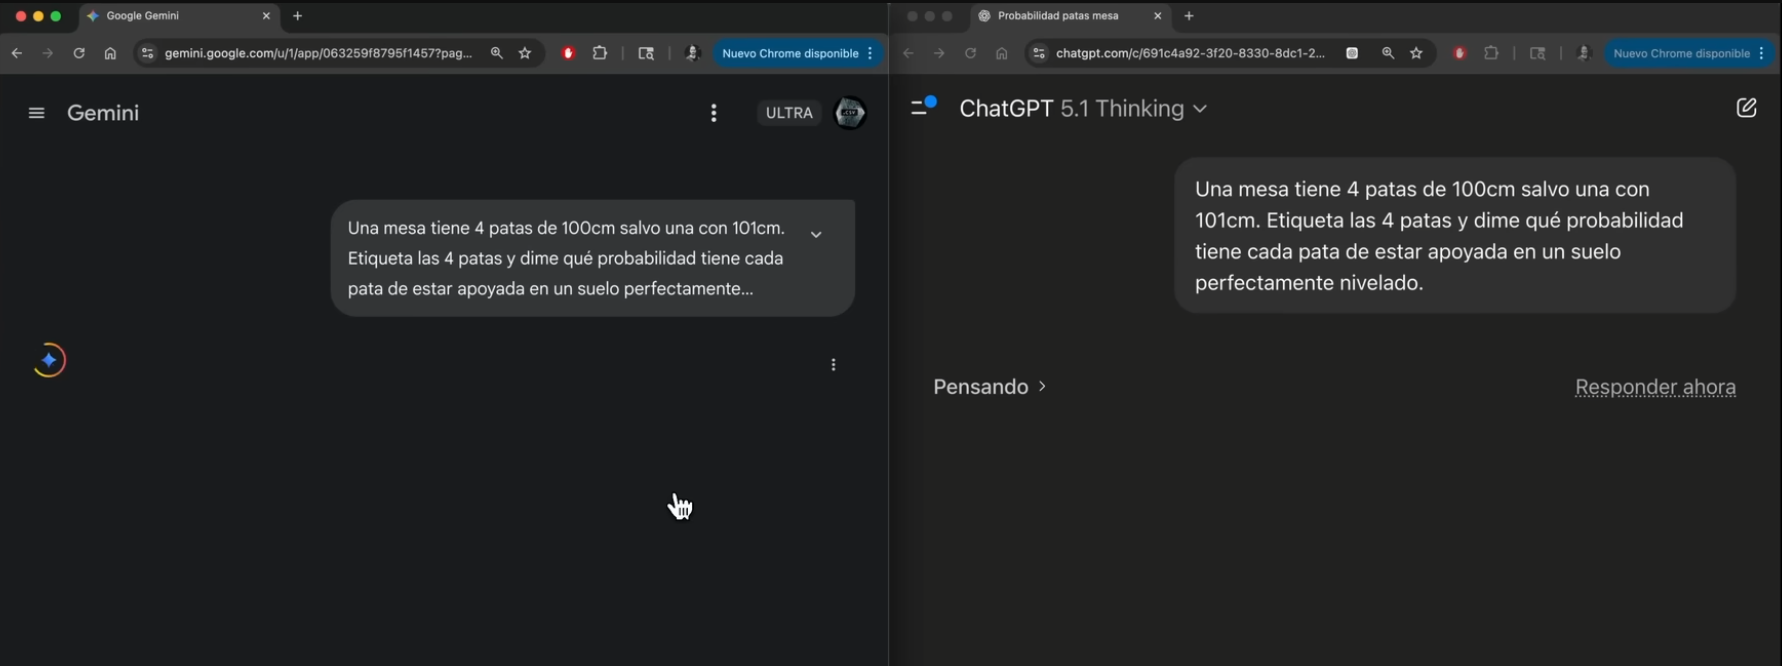Open new tab in ChatGPT window

1189,16
